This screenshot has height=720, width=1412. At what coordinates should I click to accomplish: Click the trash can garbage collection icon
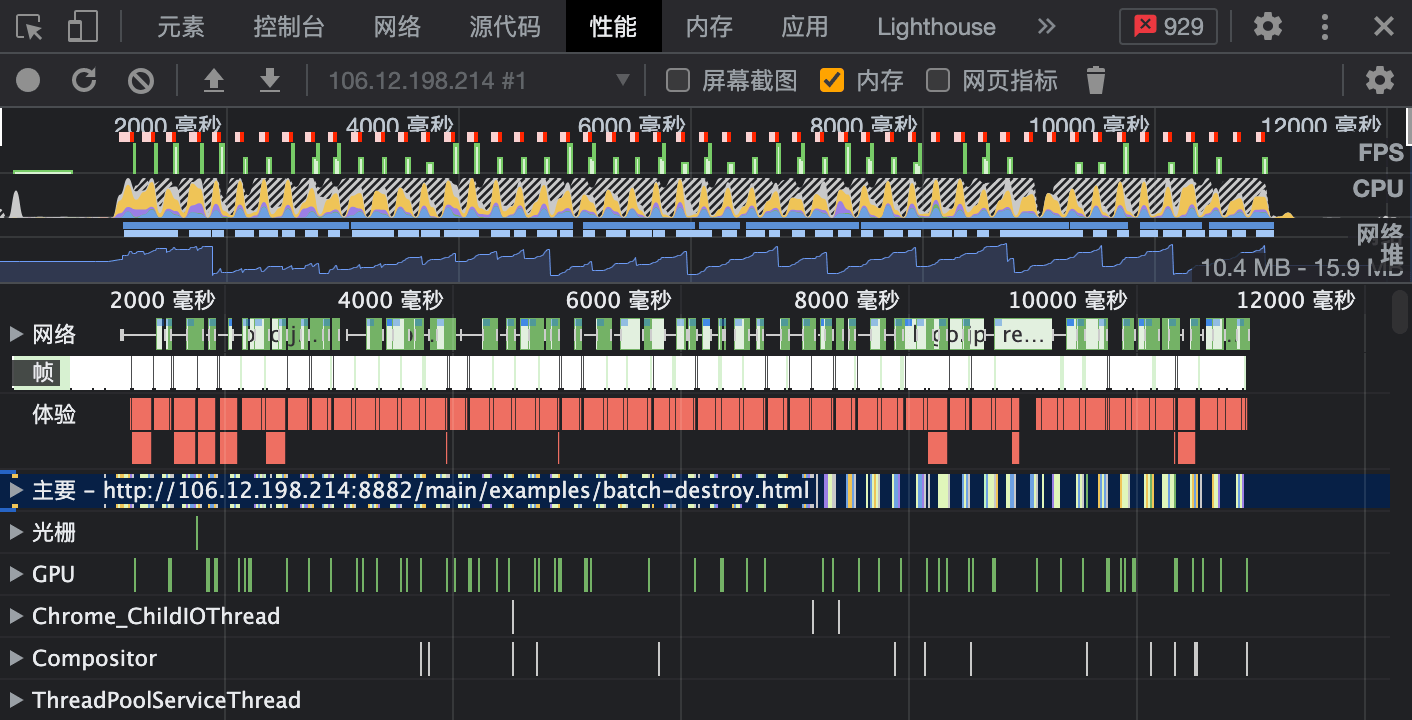pyautogui.click(x=1096, y=80)
